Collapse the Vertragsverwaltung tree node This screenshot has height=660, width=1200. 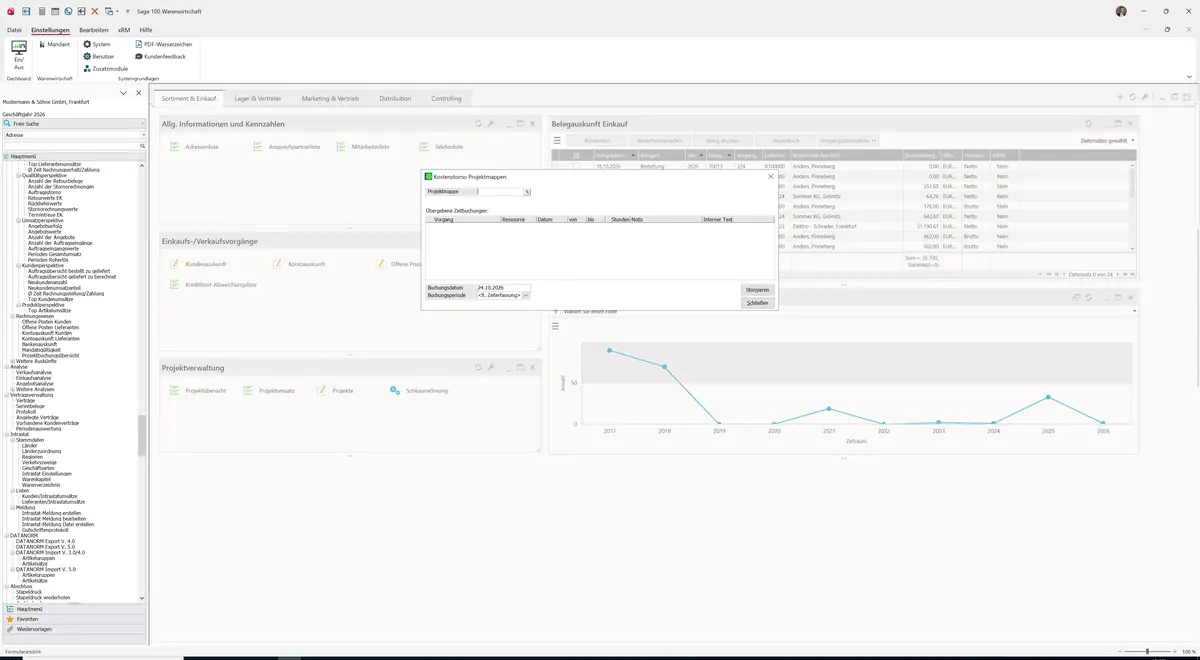click(x=6, y=395)
